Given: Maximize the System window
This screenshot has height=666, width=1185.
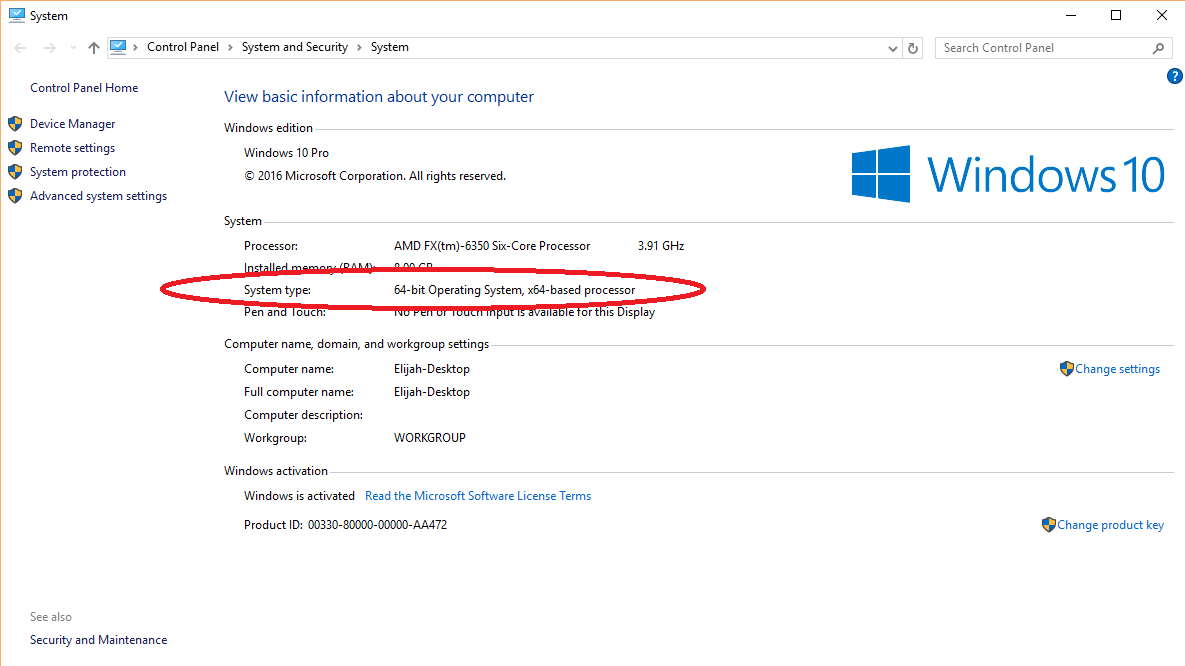Looking at the screenshot, I should click(x=1115, y=15).
